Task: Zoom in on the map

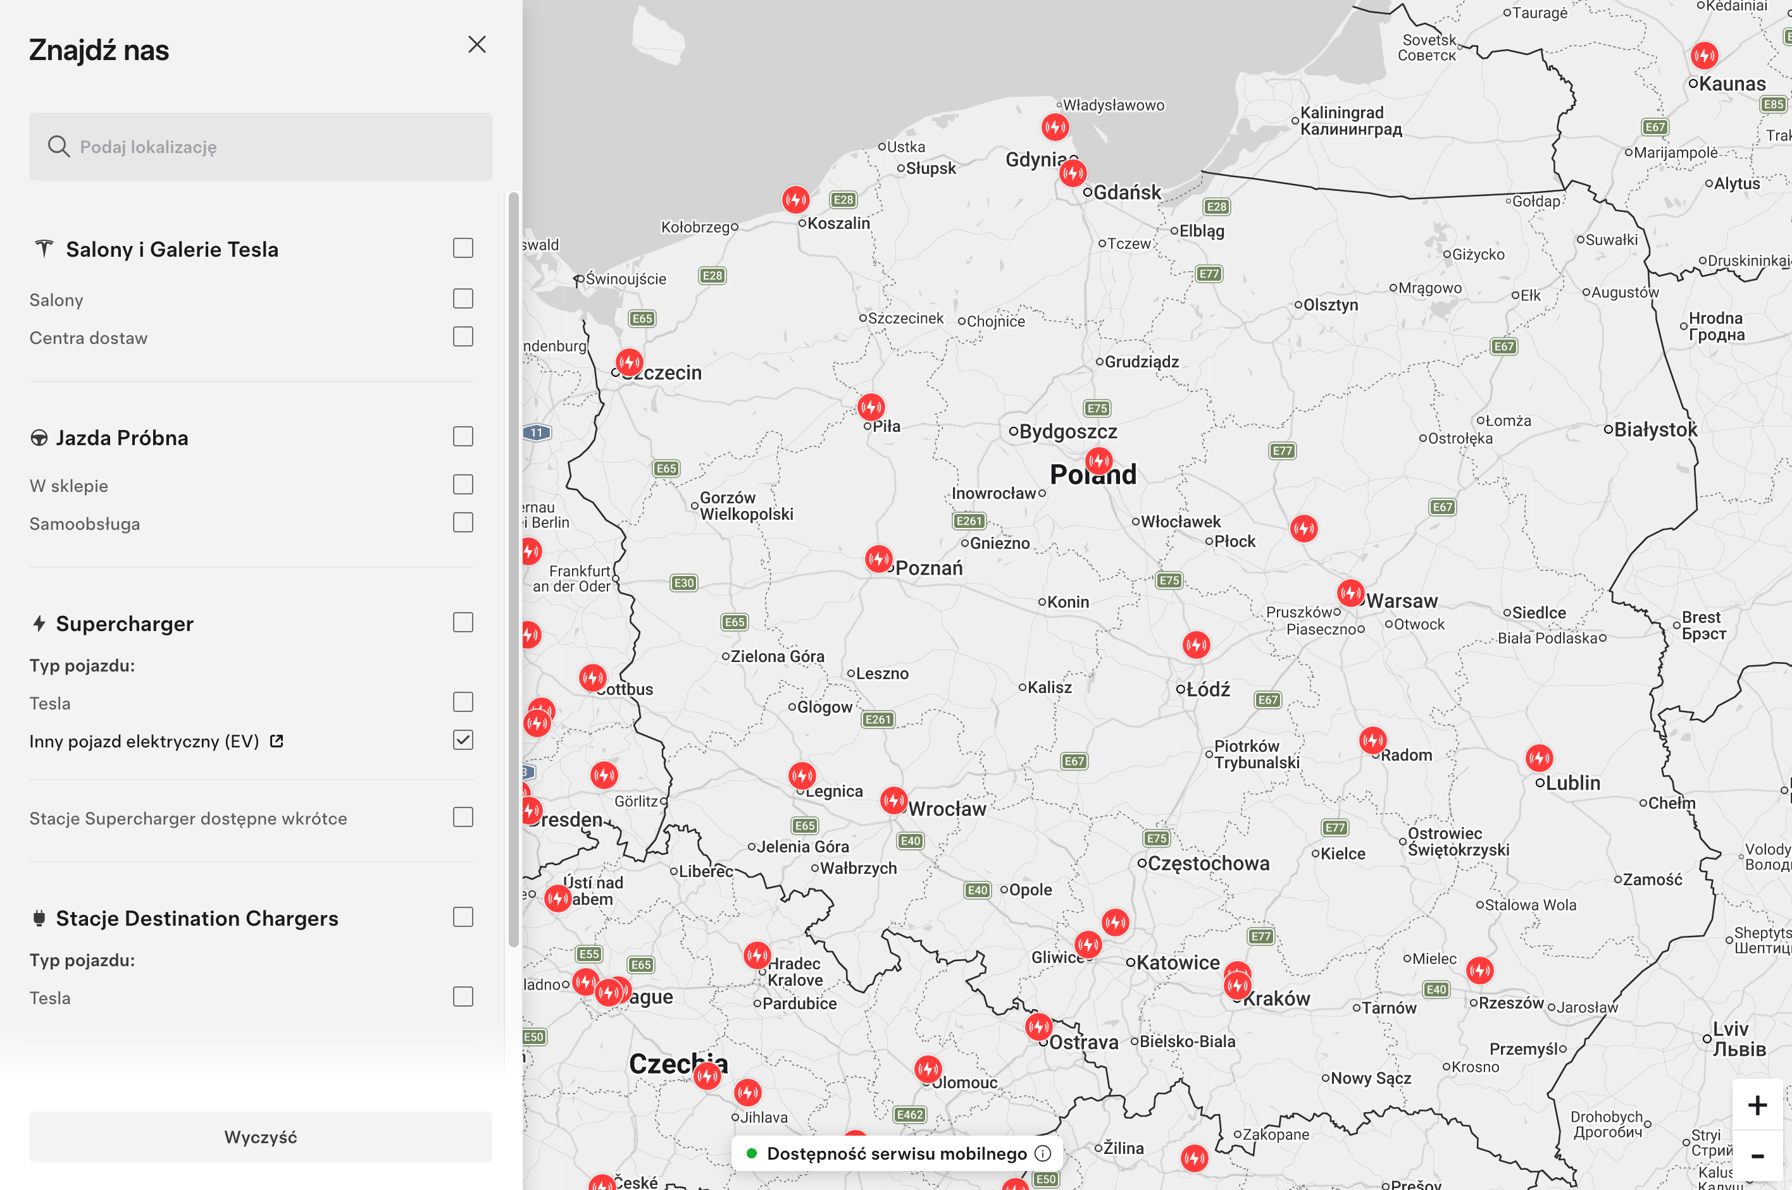Action: pos(1757,1105)
